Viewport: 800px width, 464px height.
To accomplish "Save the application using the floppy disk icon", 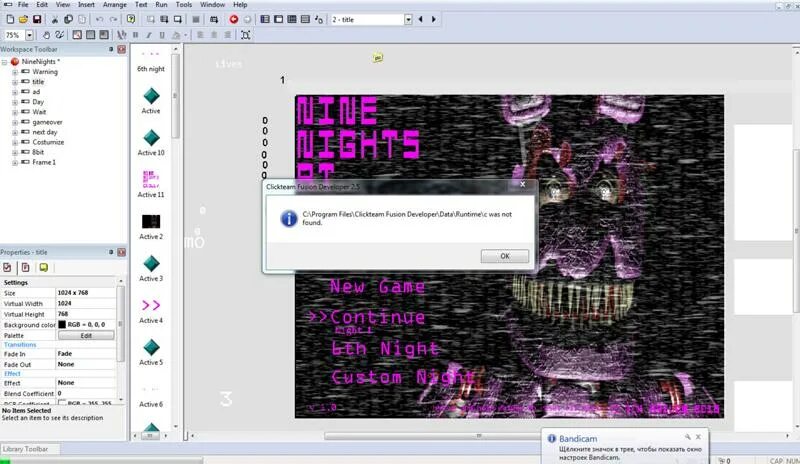I will pyautogui.click(x=37, y=19).
